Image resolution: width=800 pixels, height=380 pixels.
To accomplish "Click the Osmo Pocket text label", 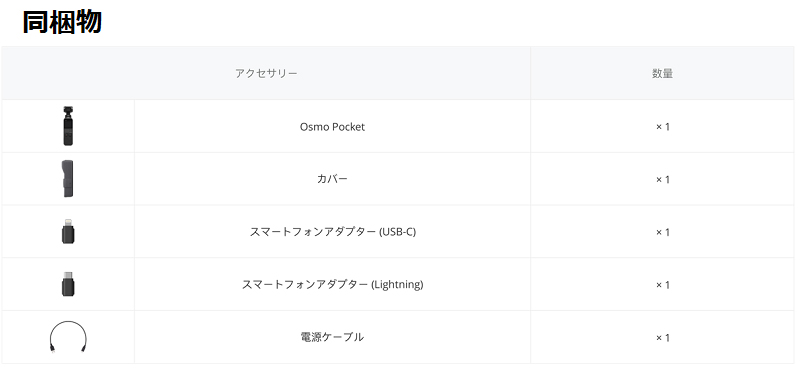I will 332,126.
